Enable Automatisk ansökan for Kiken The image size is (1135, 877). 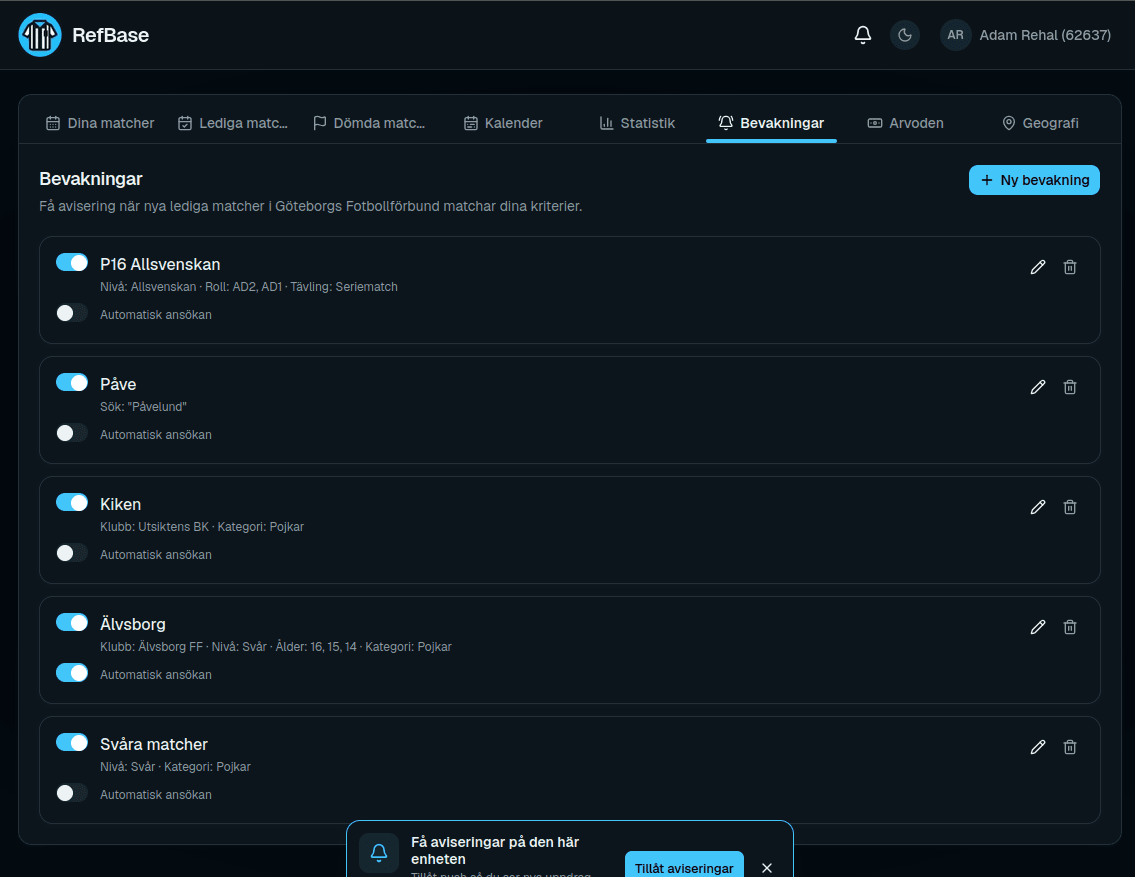(72, 553)
